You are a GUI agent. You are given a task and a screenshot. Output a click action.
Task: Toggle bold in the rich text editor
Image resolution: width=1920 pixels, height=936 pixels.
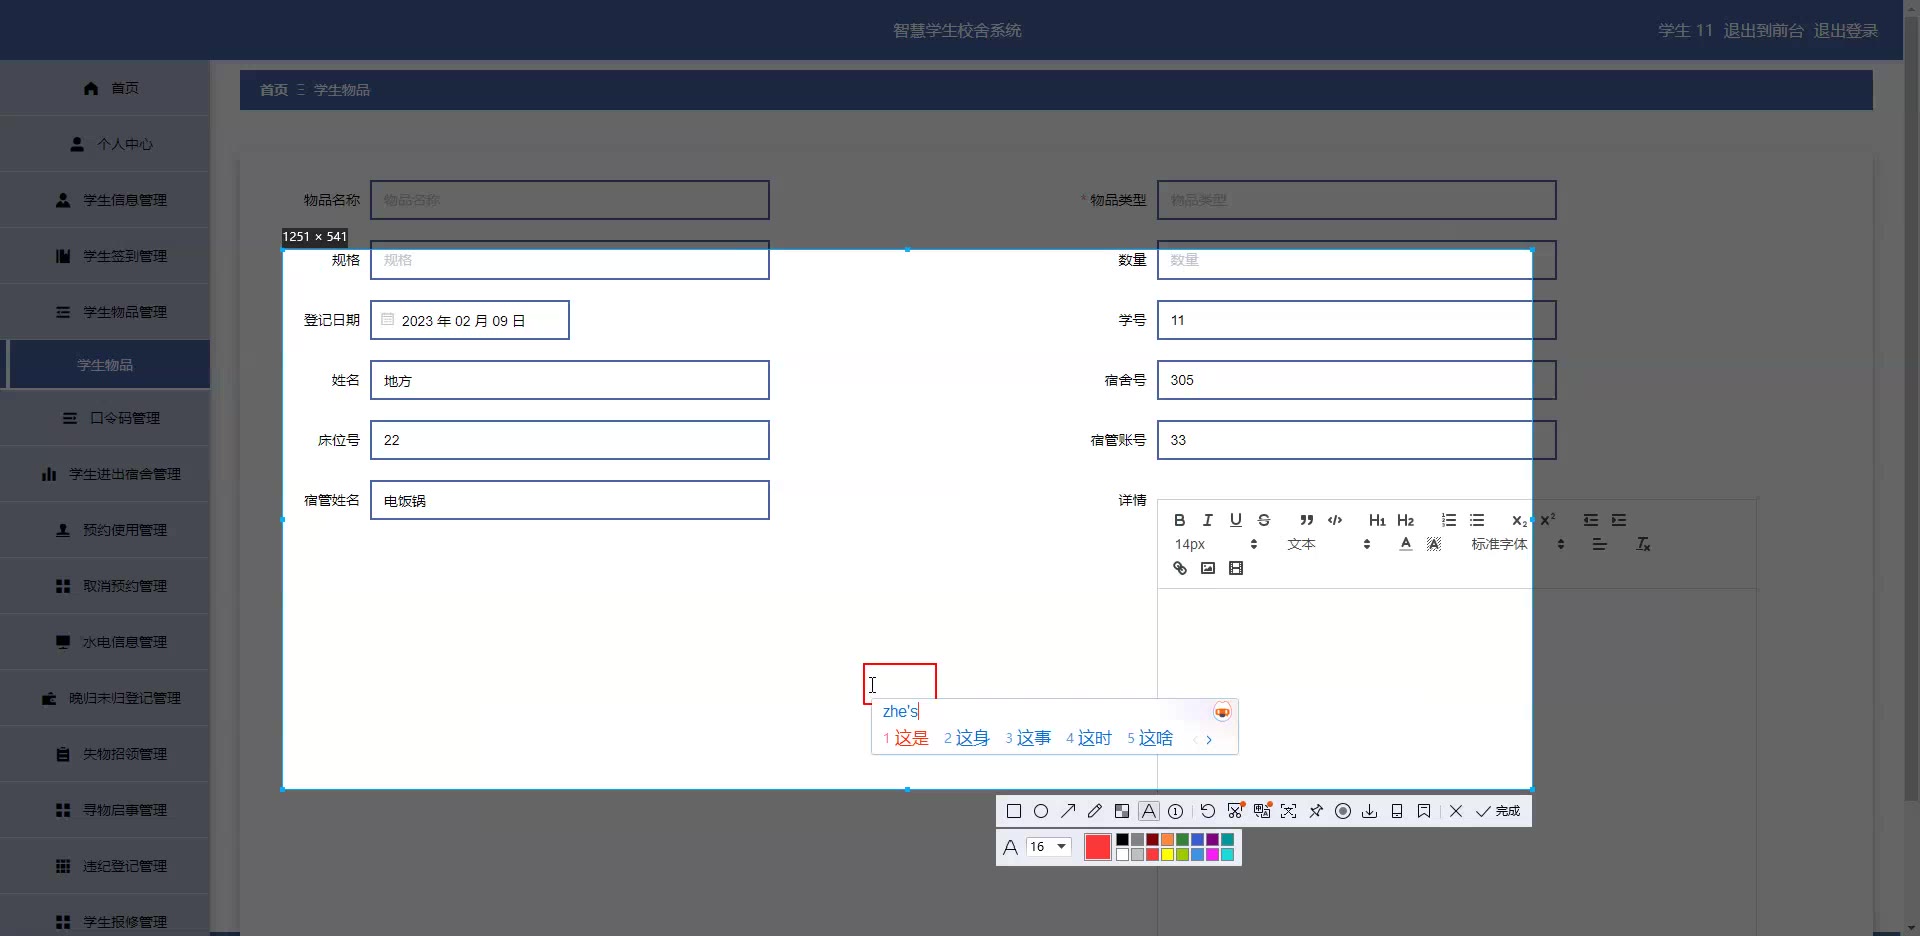point(1180,520)
